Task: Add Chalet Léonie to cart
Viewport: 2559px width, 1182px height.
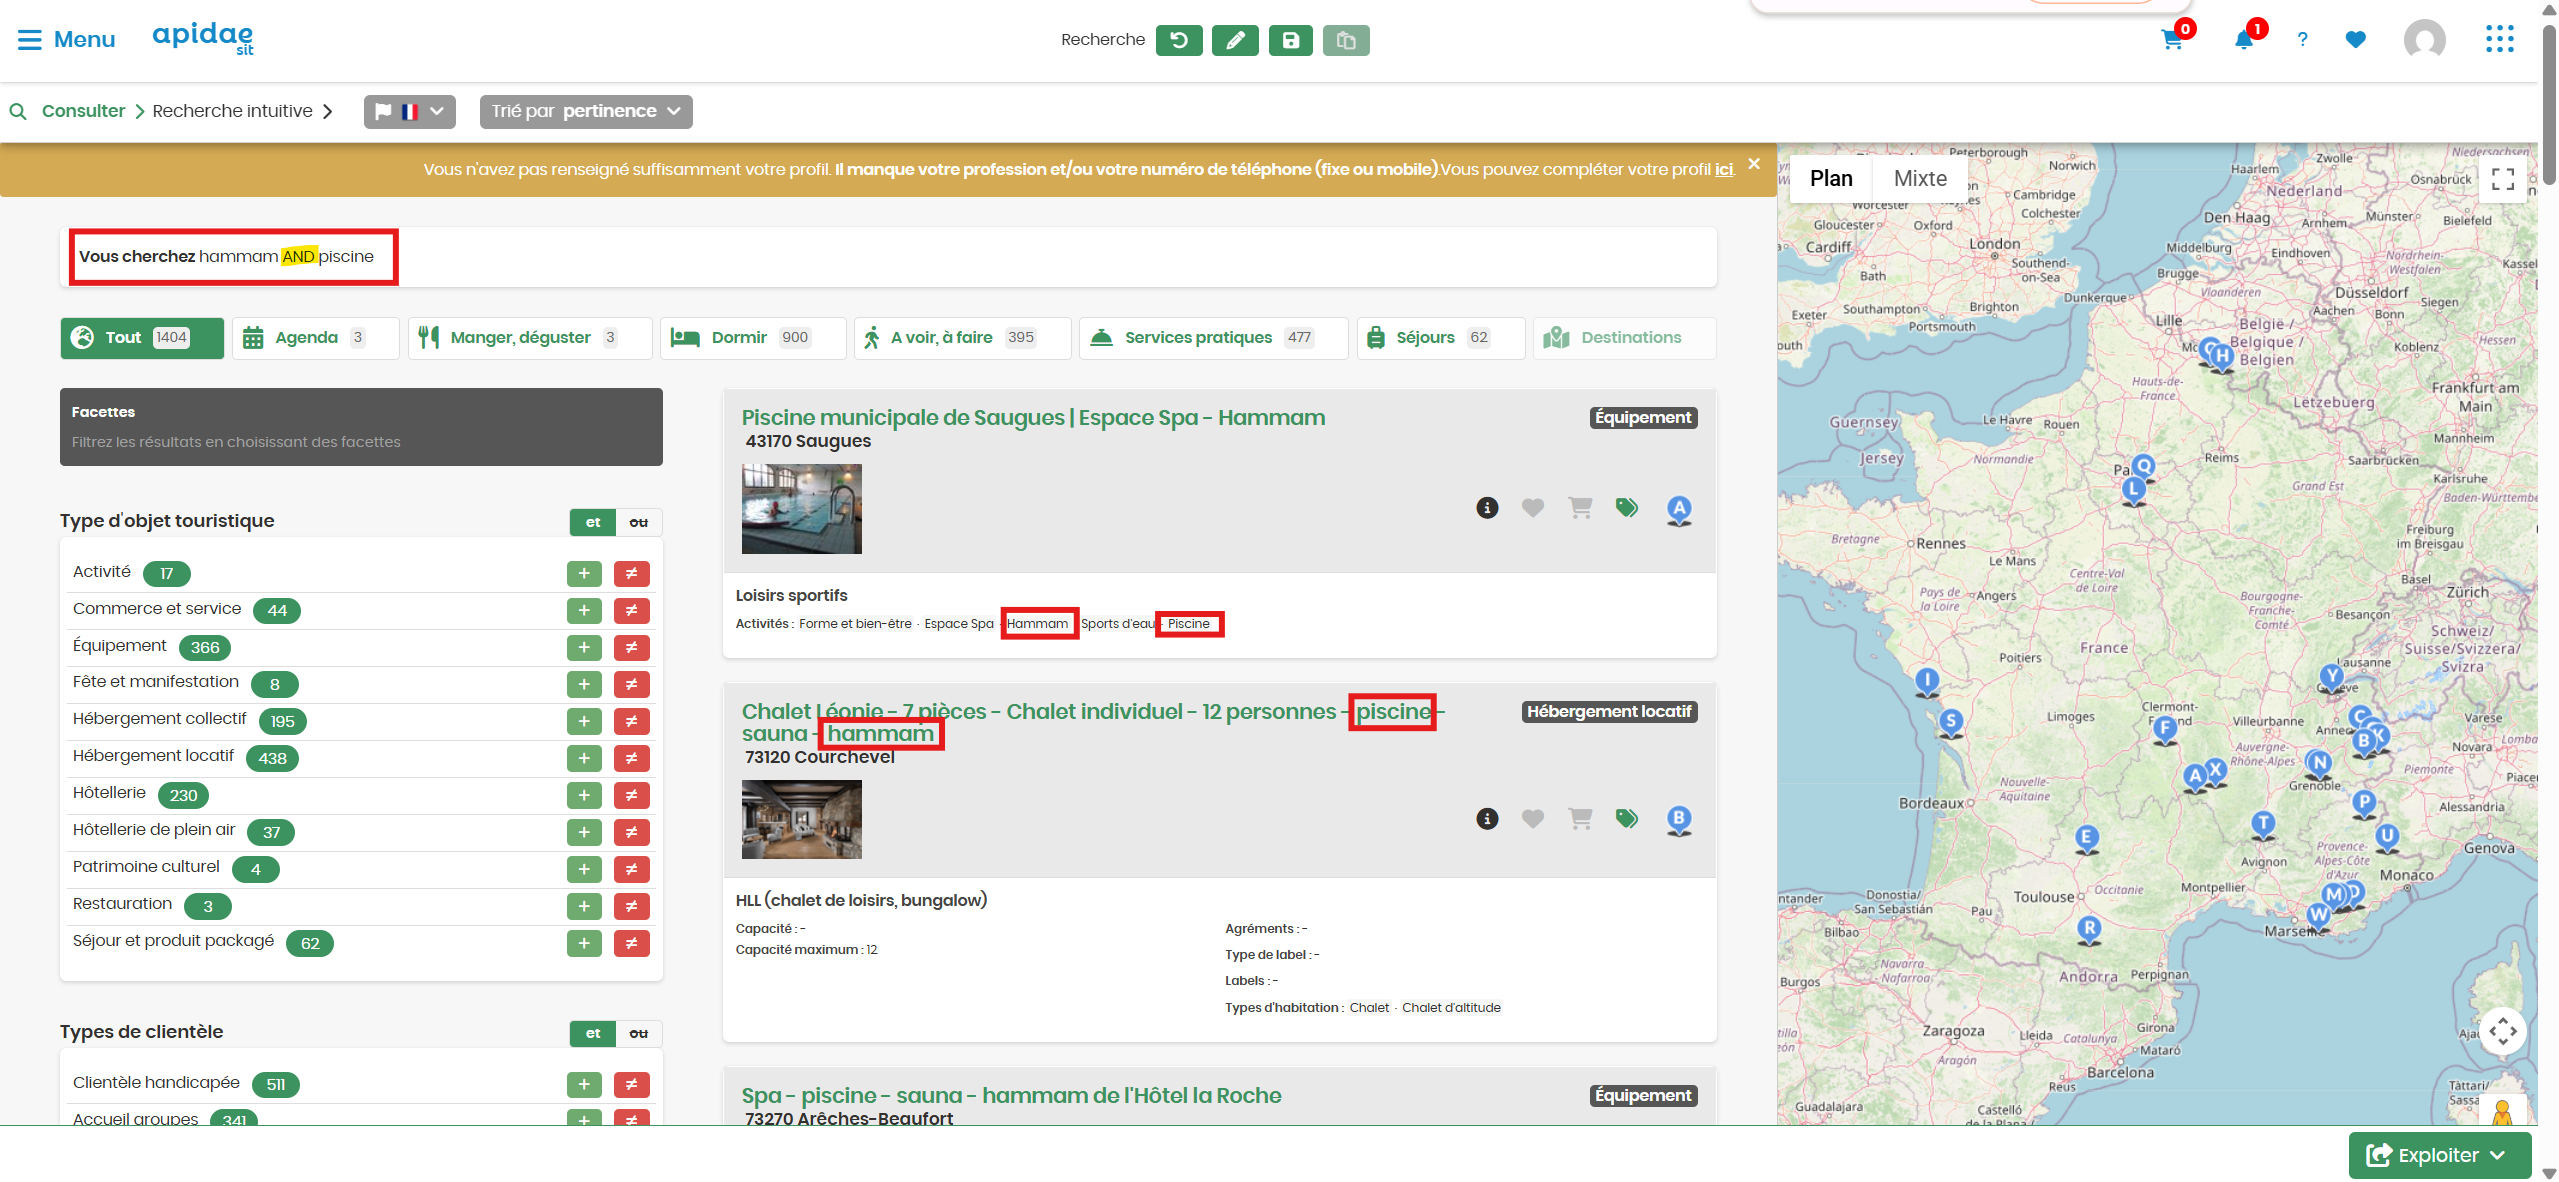Action: coord(1580,819)
